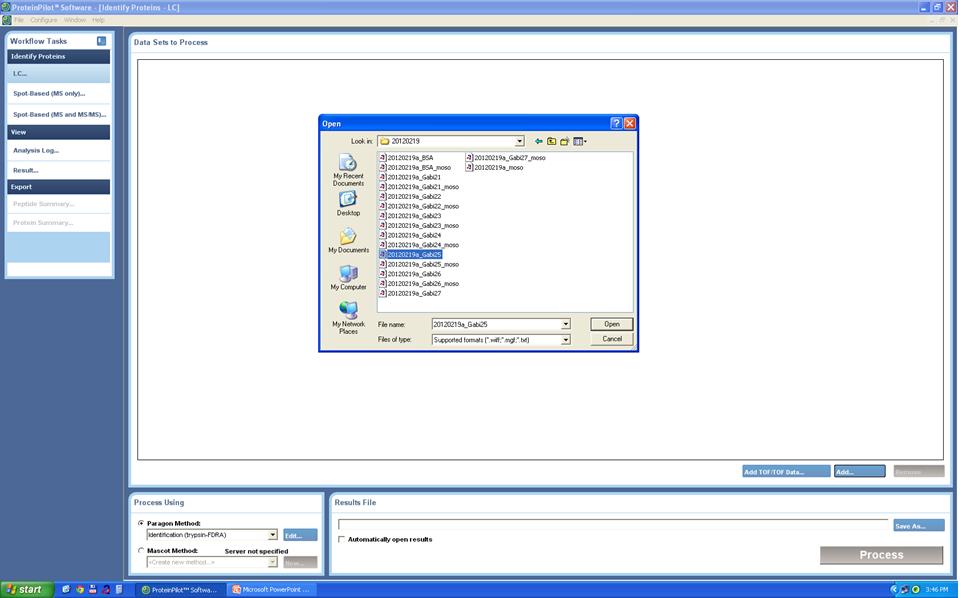Select the Mascot Method radio button
The image size is (960, 598).
pos(141,551)
